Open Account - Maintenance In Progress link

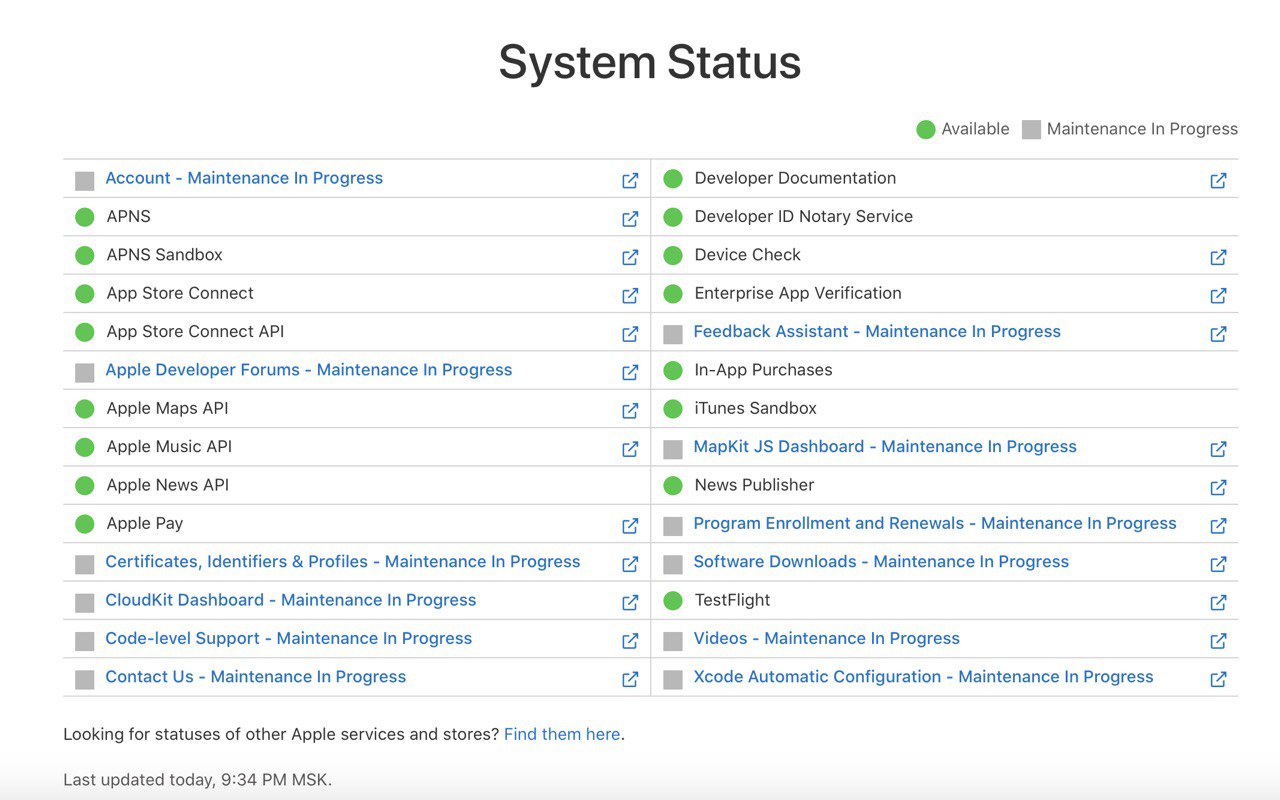[244, 178]
